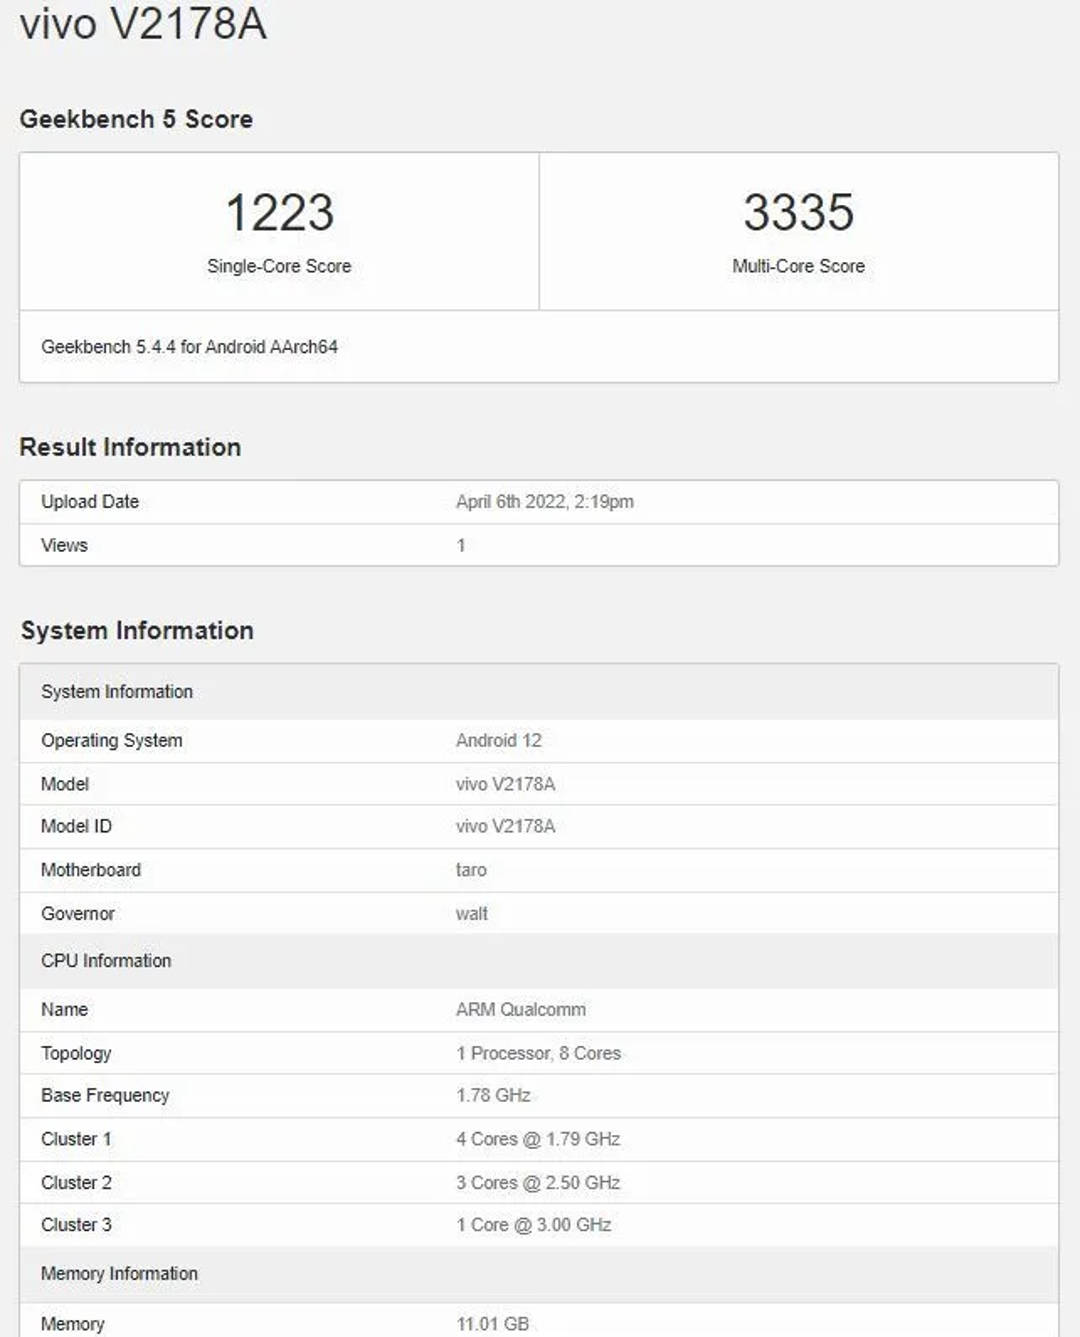
Task: Select the Multi-Core Score value 3335
Action: 798,212
